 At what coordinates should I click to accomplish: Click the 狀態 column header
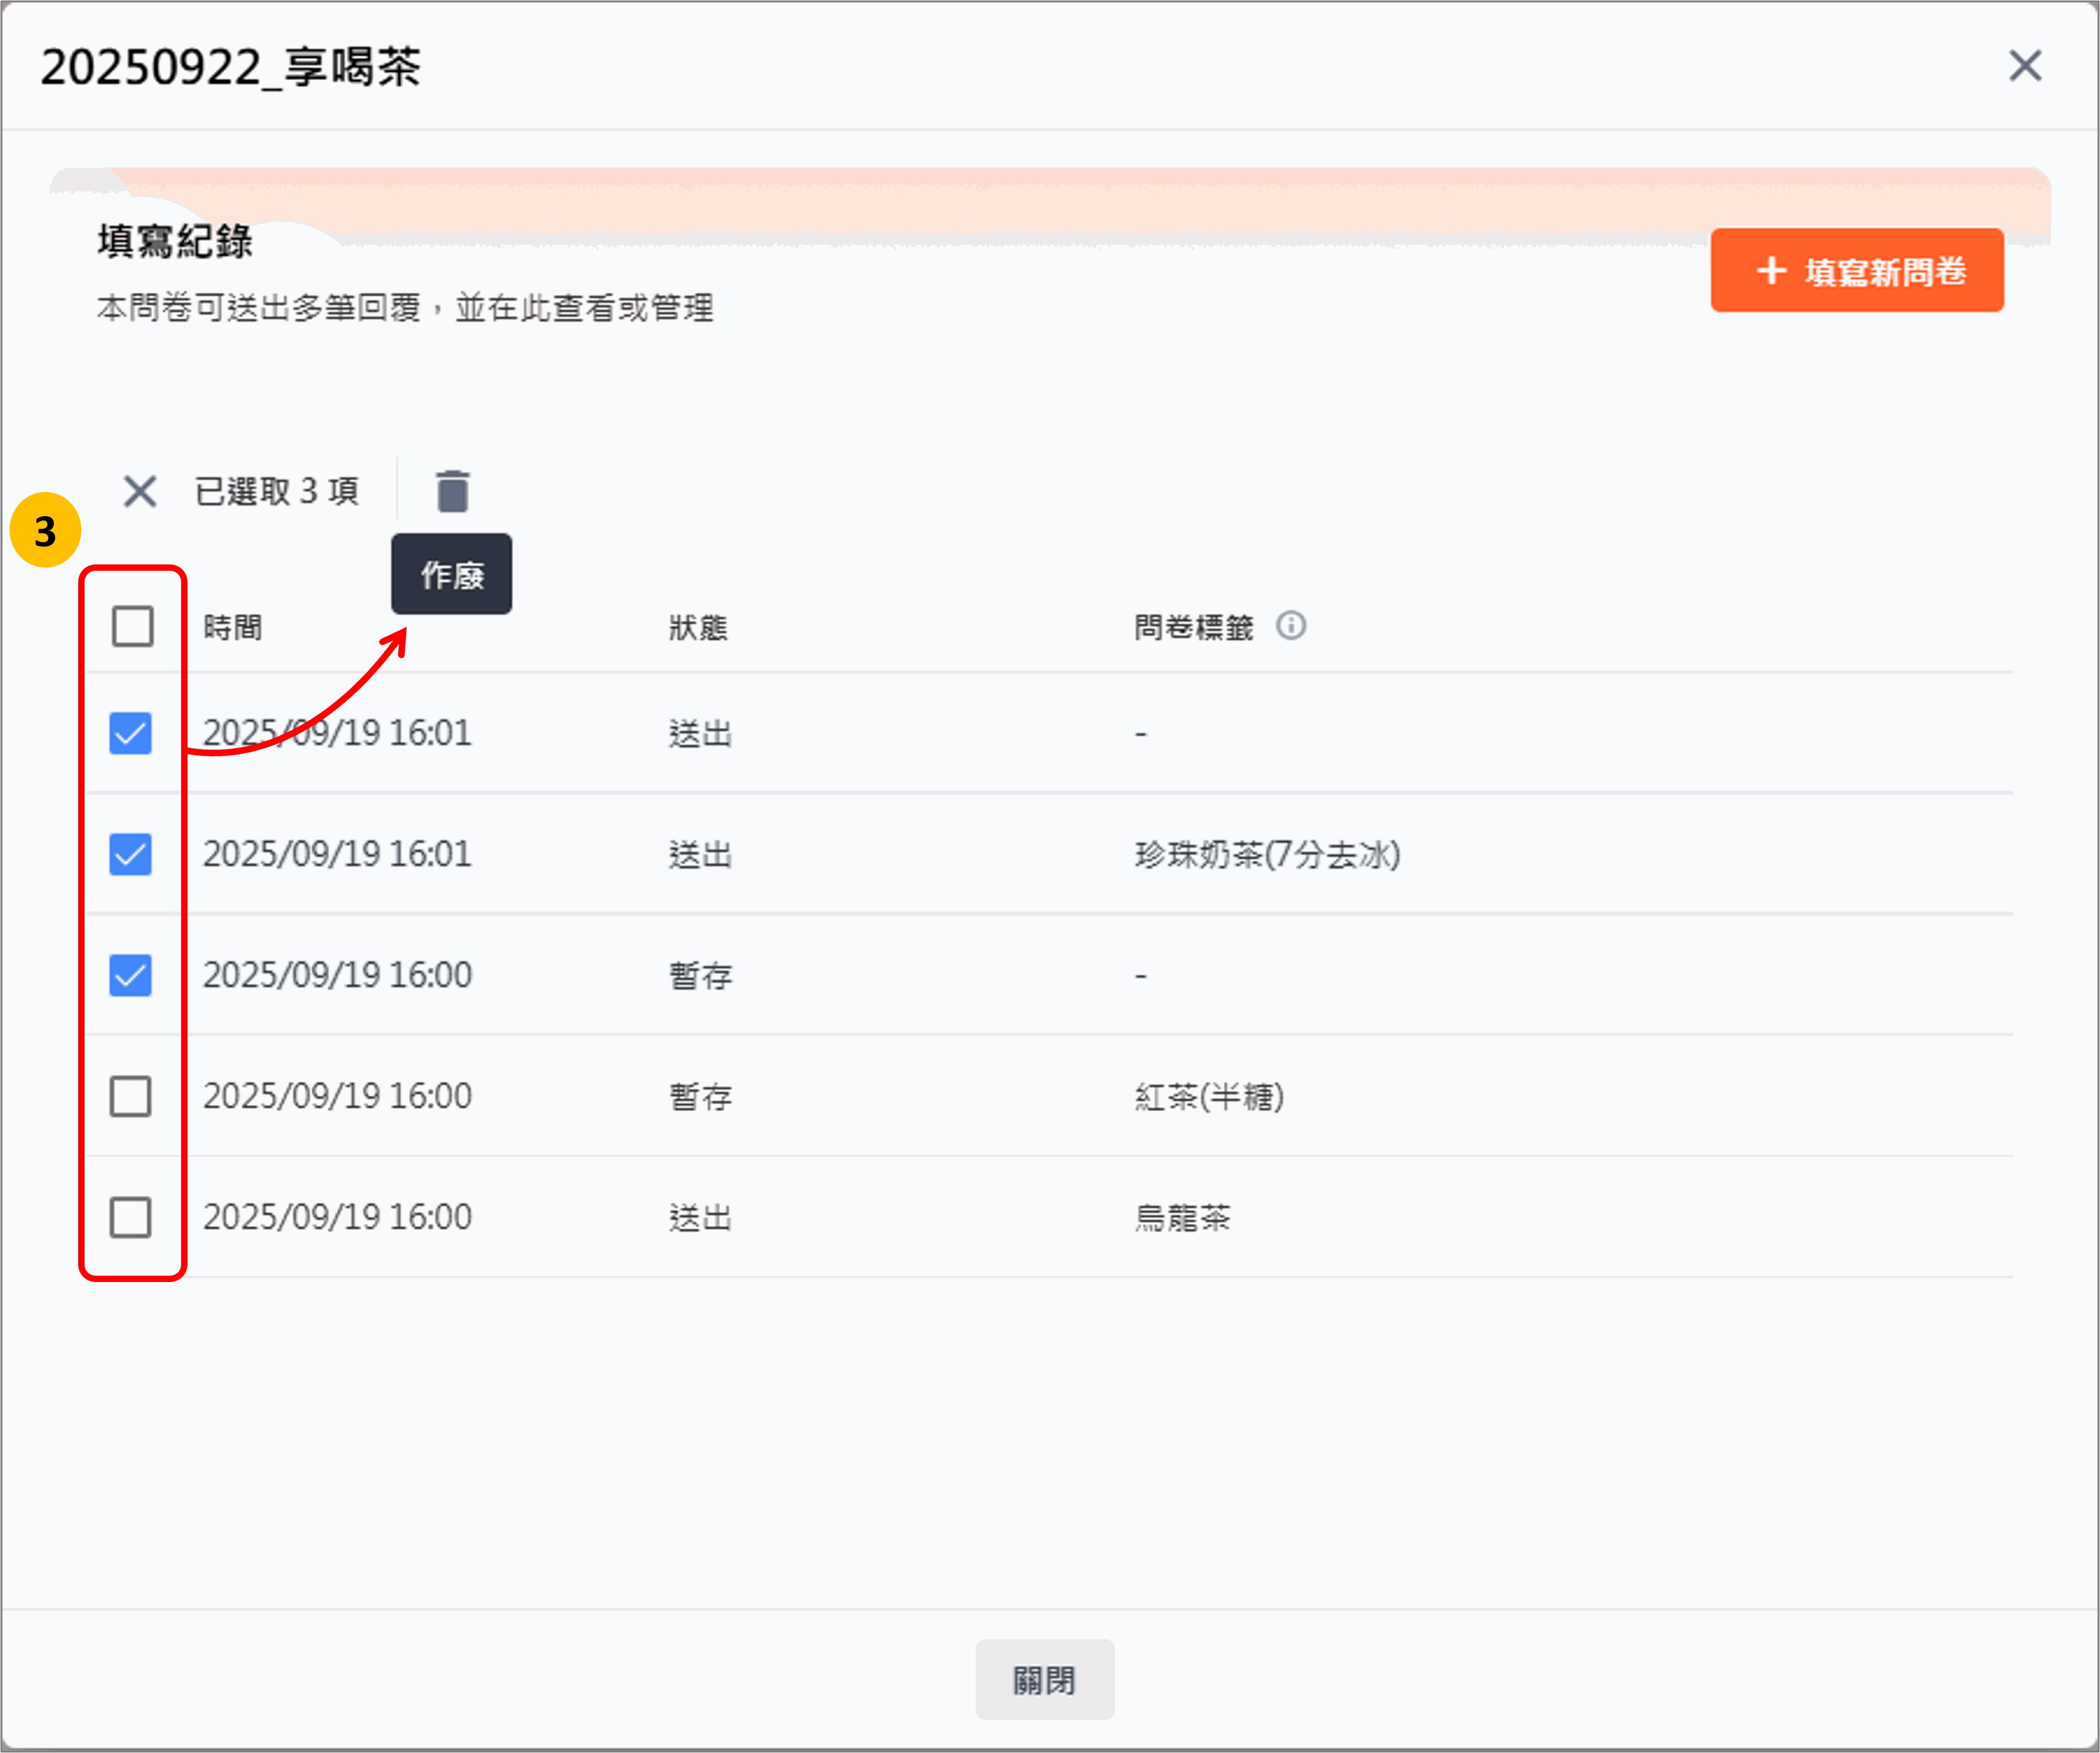pos(698,628)
